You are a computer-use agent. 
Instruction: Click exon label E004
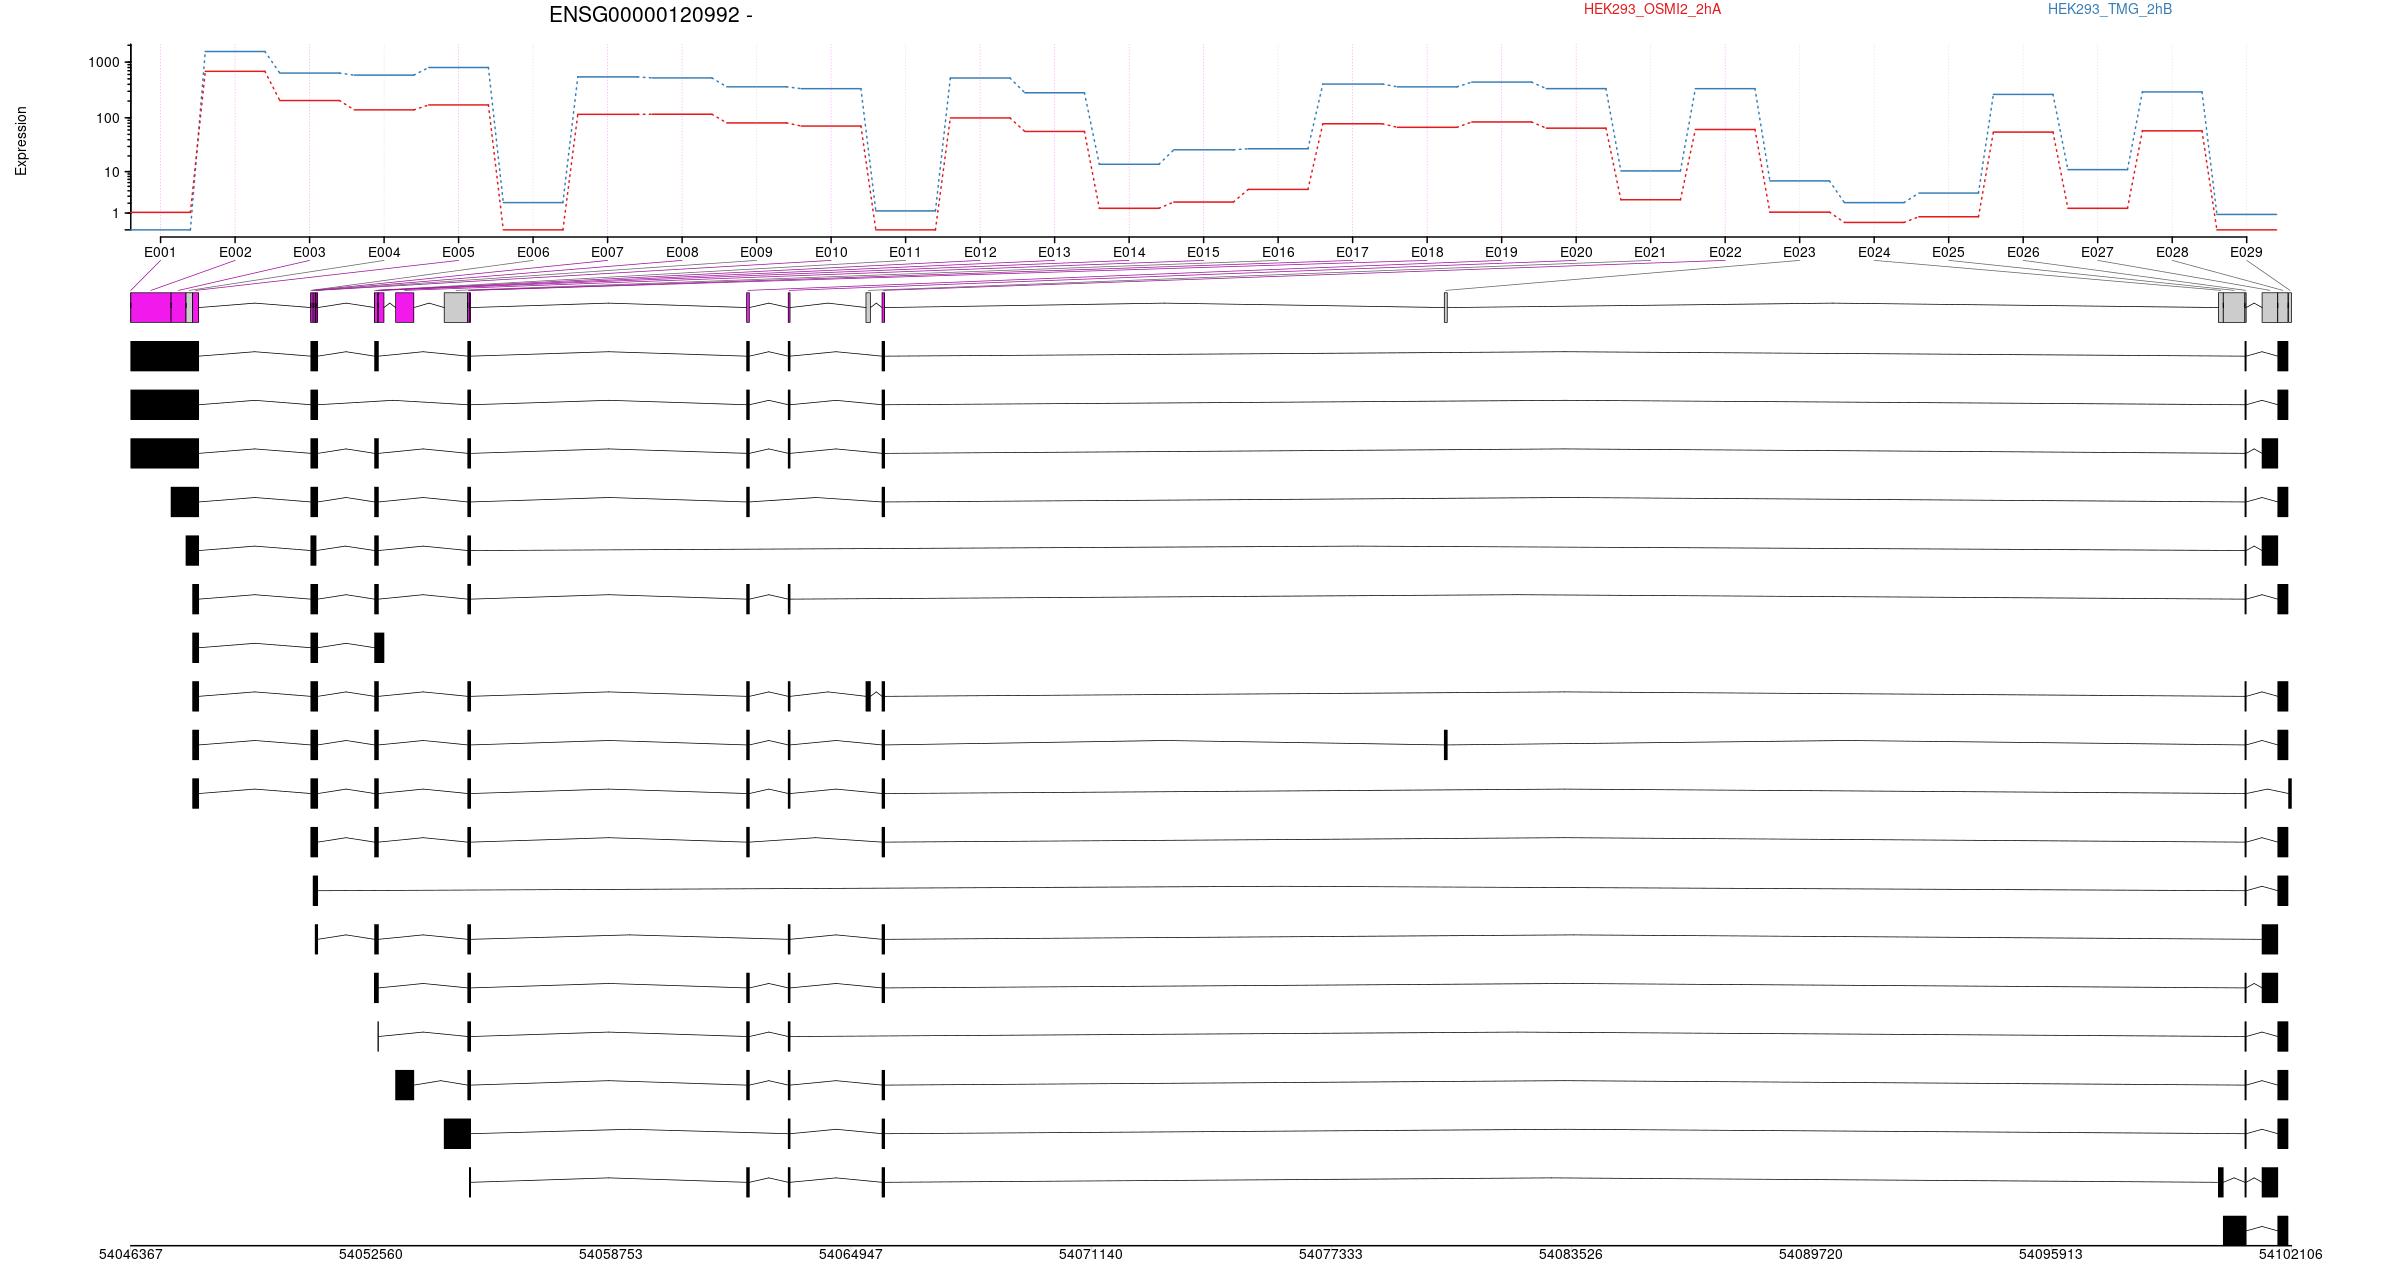384,253
